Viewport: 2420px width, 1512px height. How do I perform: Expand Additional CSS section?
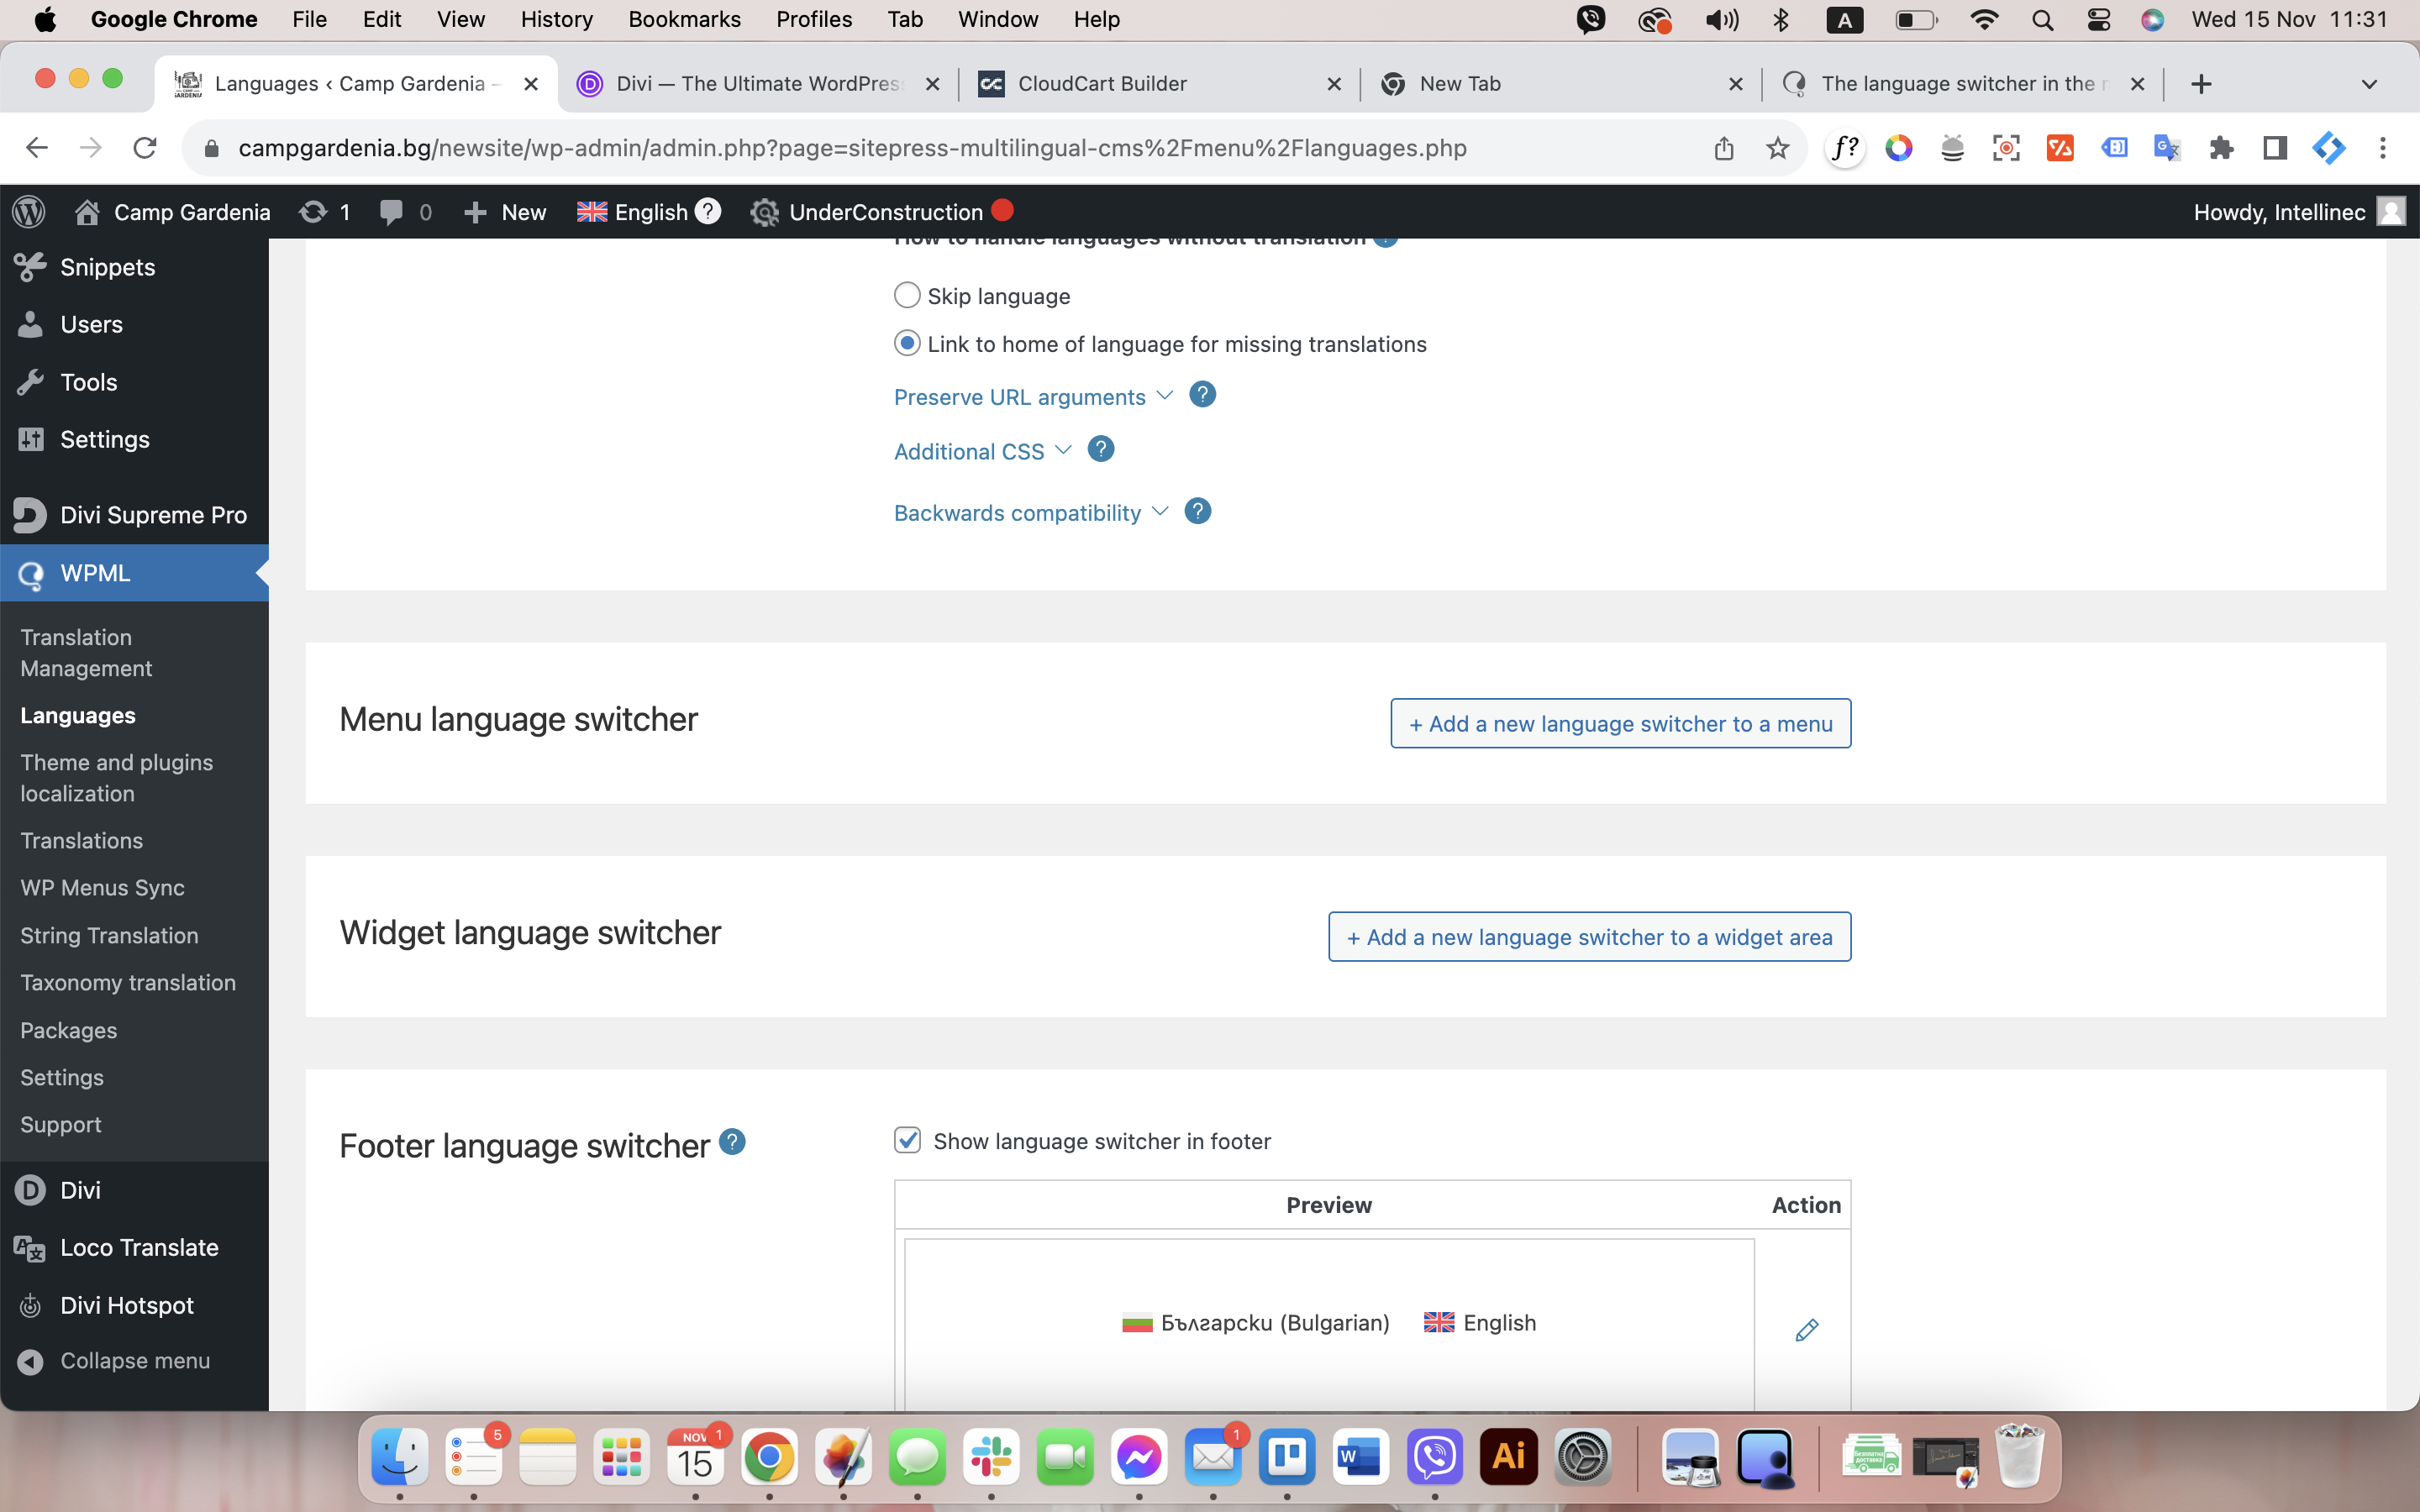(982, 451)
